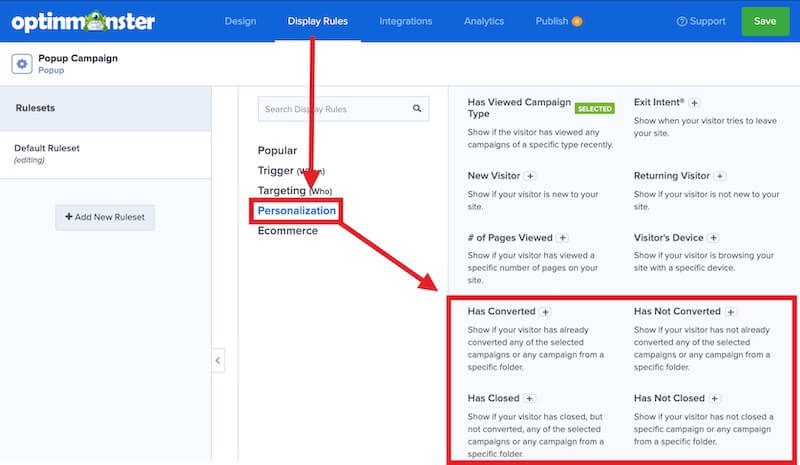Screen dimensions: 800x465
Task: Click the 'Has Not Converted' rule title
Action: (x=677, y=311)
